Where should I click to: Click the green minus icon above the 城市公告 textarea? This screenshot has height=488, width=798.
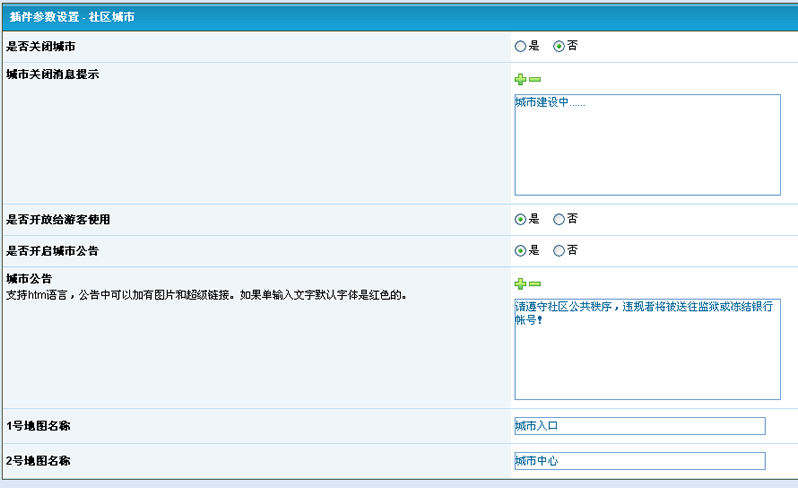coord(535,284)
